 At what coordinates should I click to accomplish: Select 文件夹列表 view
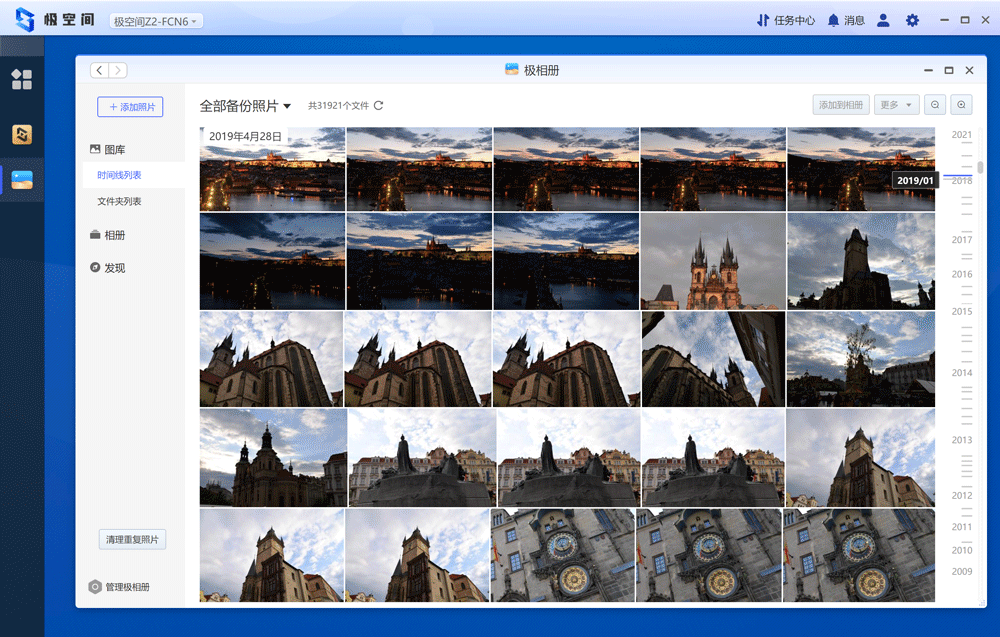point(119,201)
